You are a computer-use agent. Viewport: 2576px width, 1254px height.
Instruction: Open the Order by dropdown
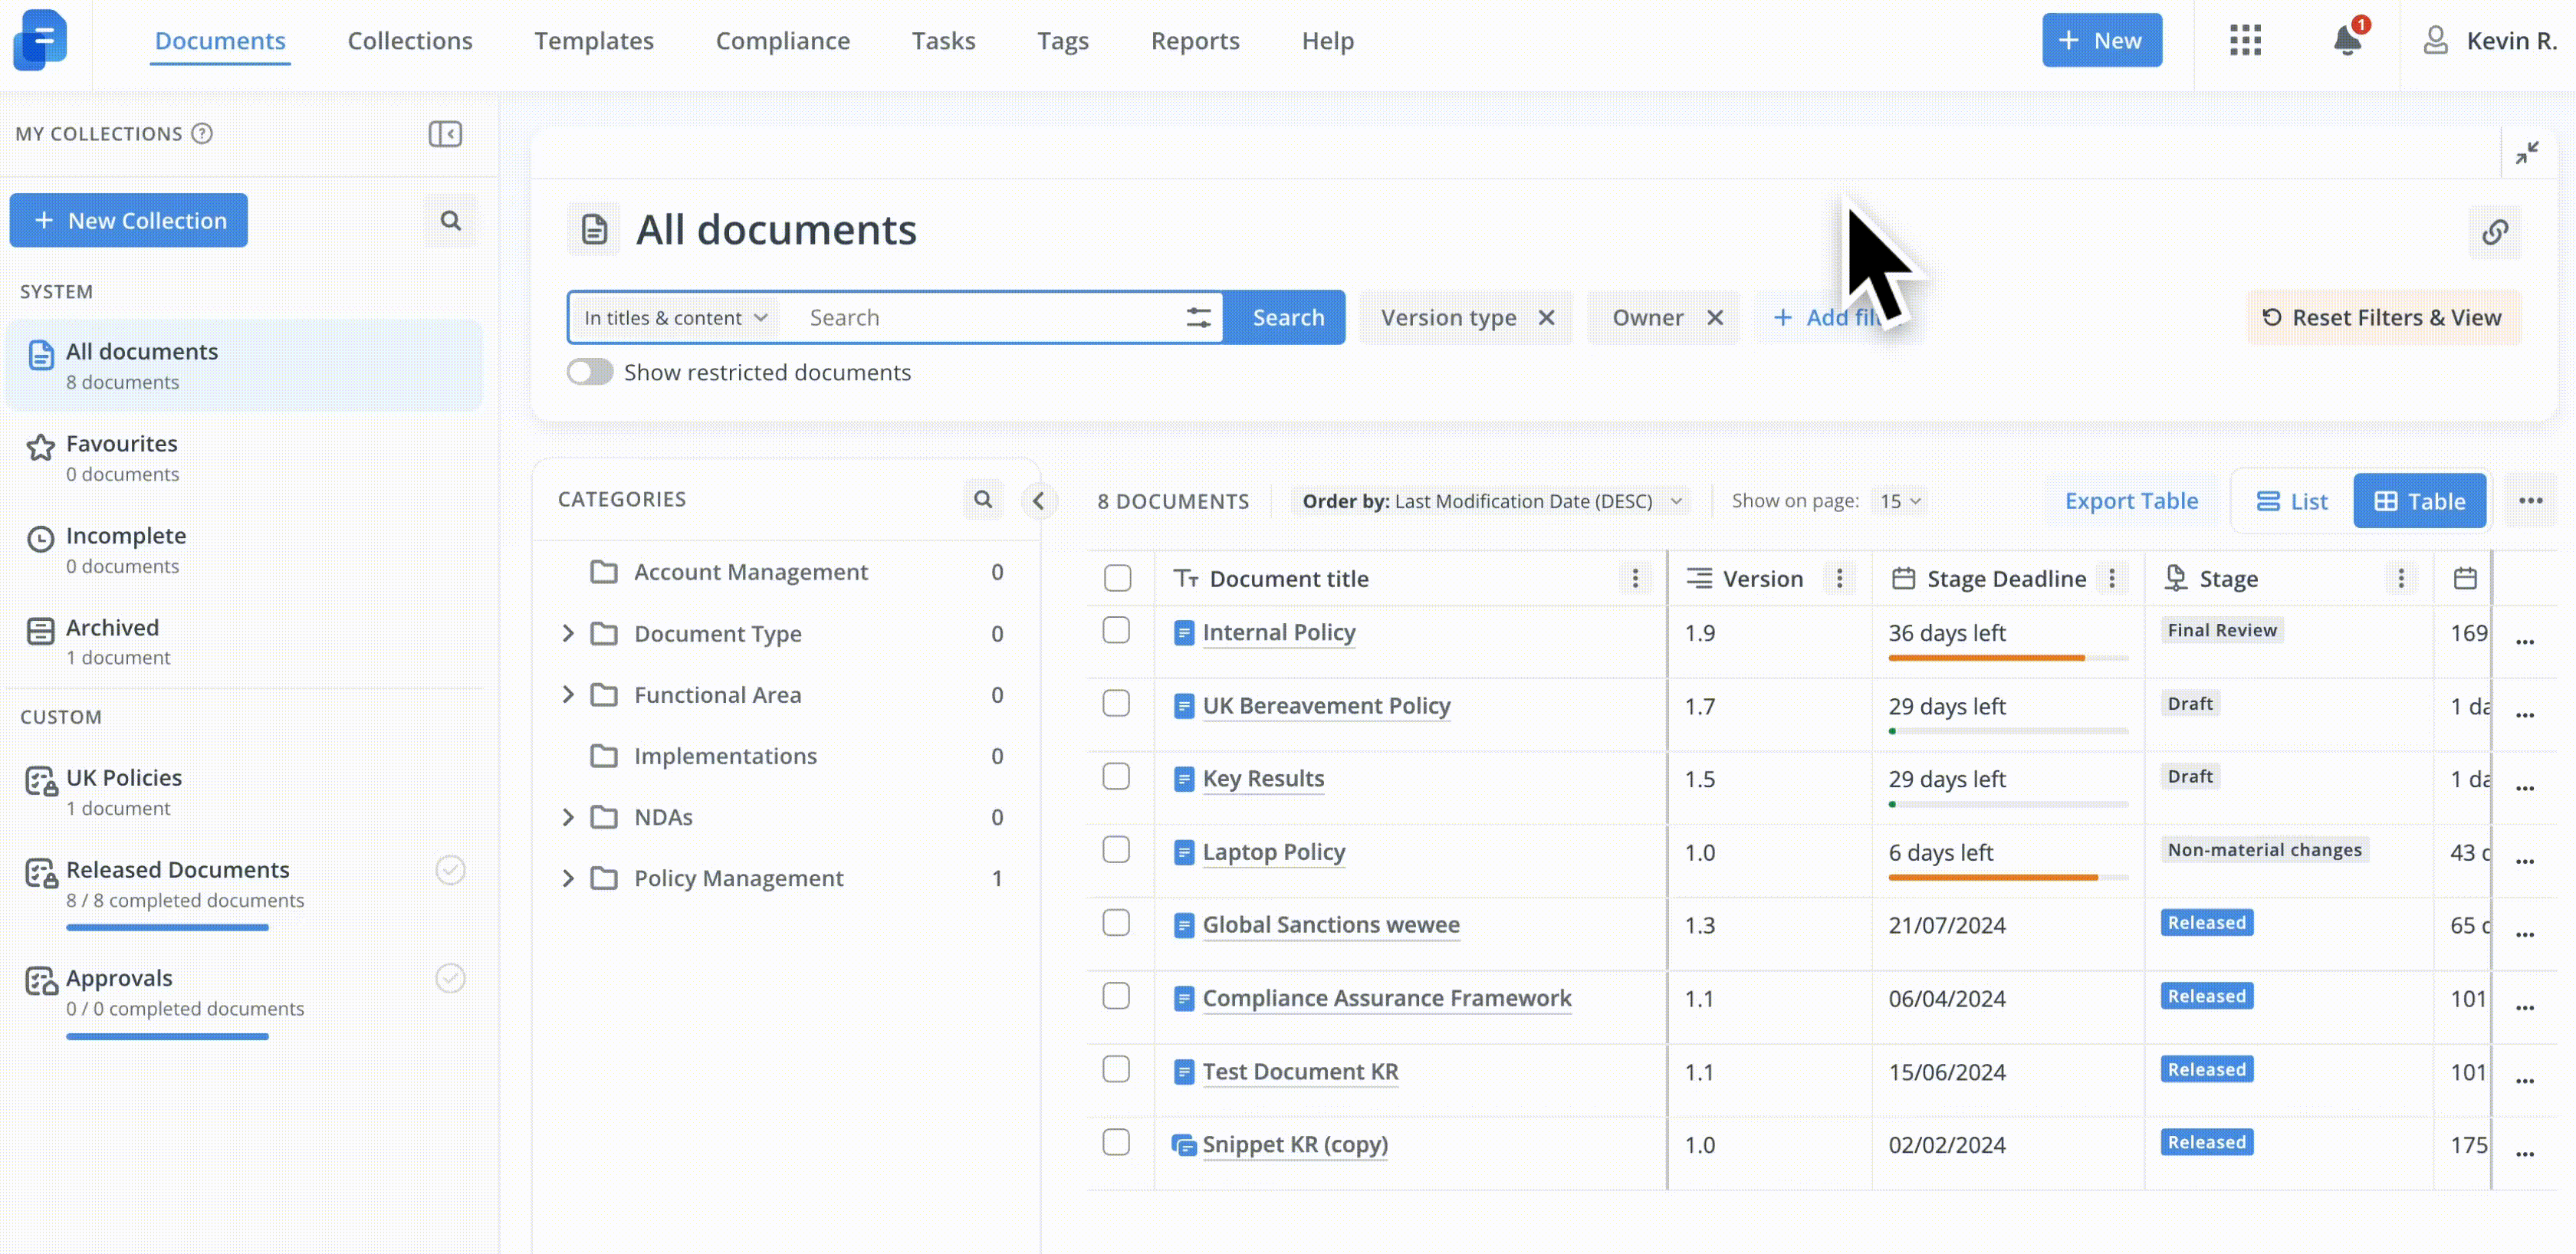[x=1490, y=501]
